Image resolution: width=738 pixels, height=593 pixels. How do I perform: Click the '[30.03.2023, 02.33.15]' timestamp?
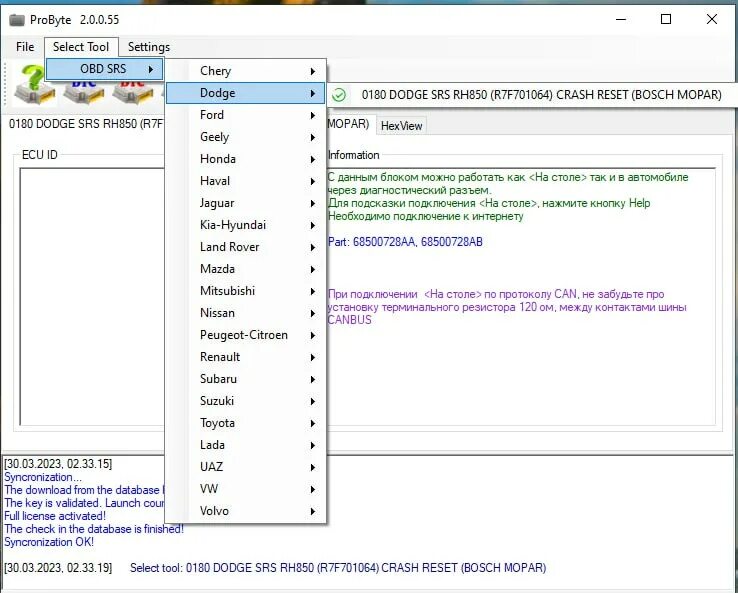(58, 464)
